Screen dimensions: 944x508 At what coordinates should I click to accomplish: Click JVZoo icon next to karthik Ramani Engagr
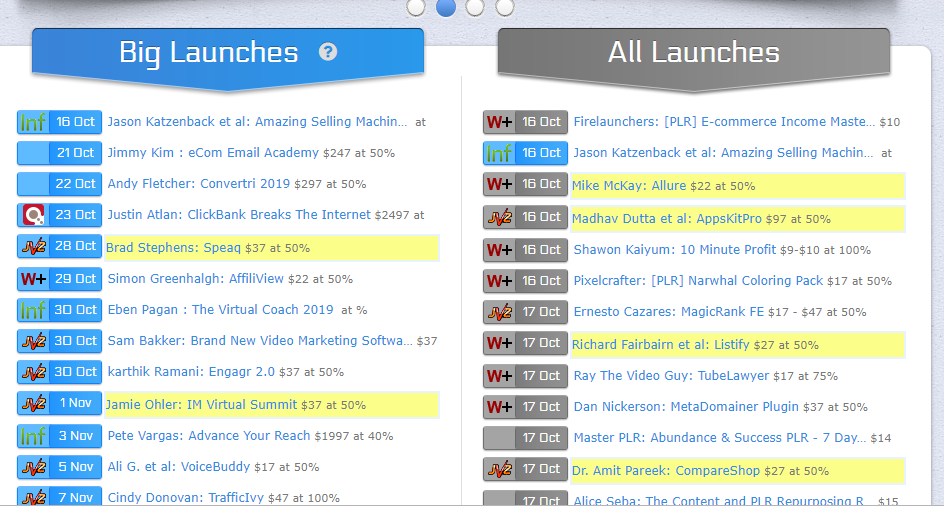[x=33, y=372]
